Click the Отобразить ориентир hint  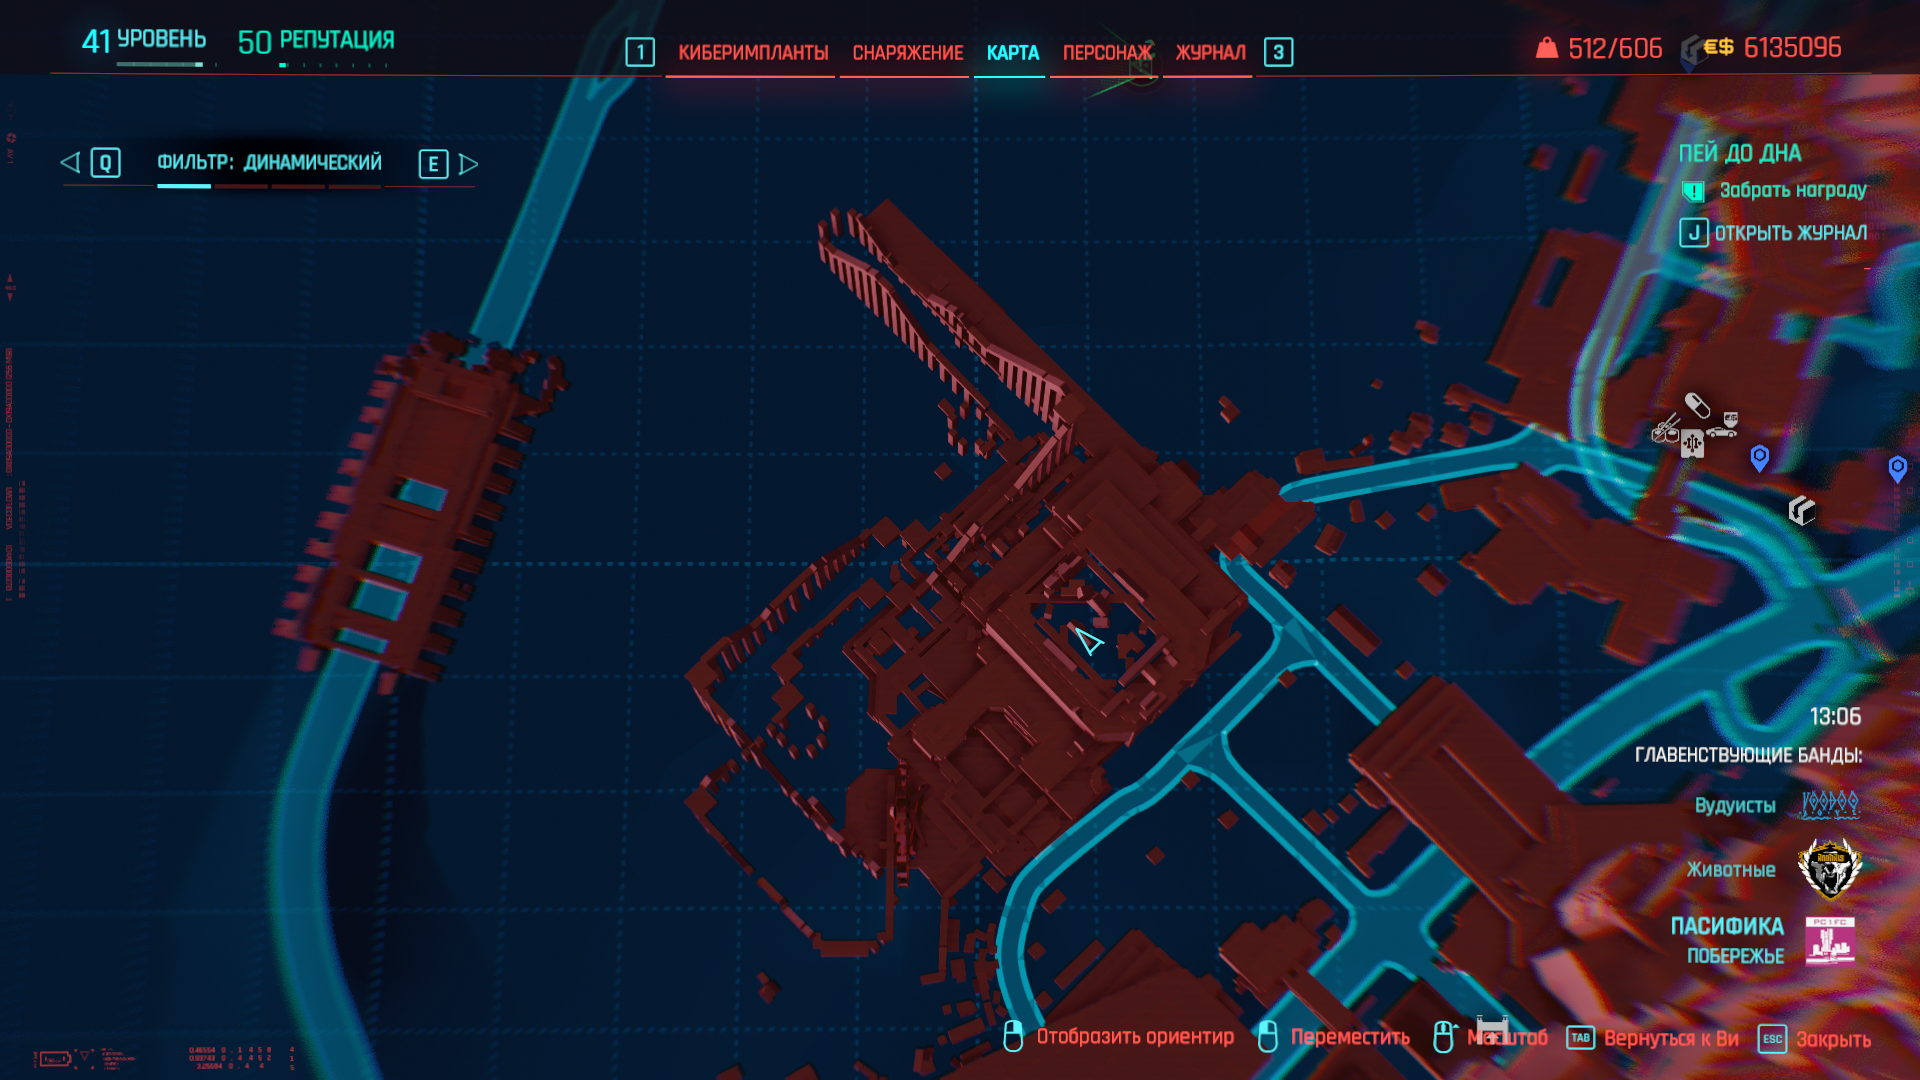[x=1135, y=1037]
